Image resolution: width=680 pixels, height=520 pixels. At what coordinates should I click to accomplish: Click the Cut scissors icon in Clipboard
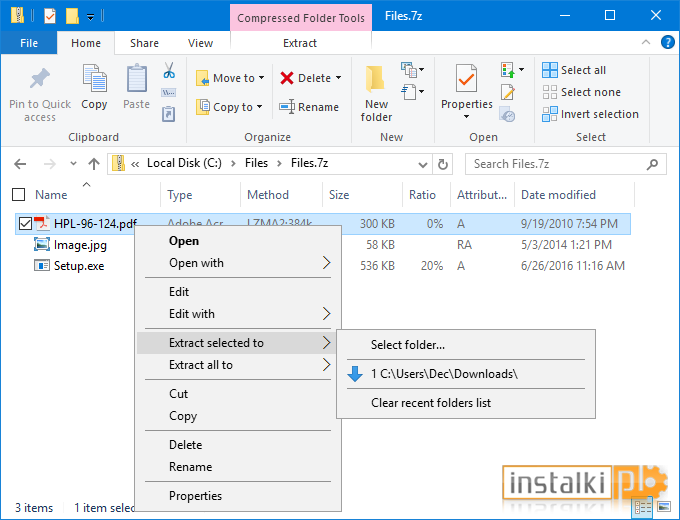[169, 70]
